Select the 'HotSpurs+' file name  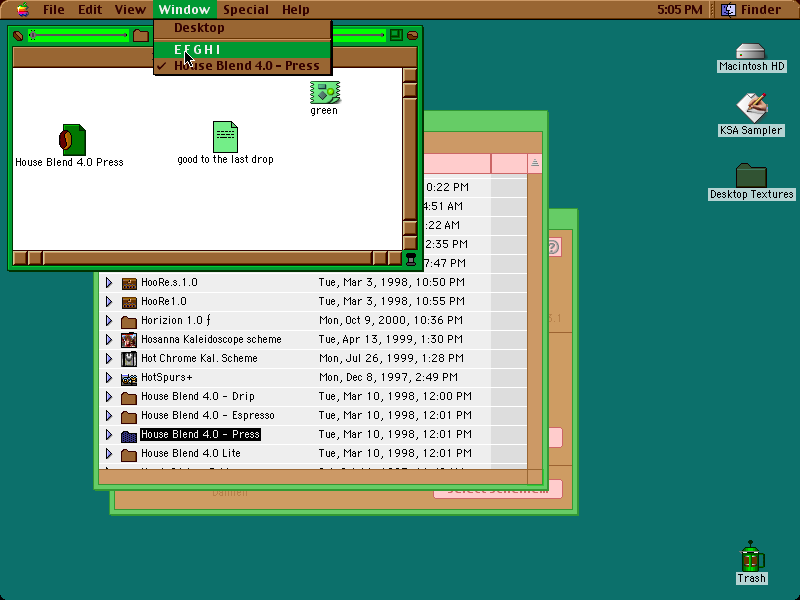(x=167, y=378)
